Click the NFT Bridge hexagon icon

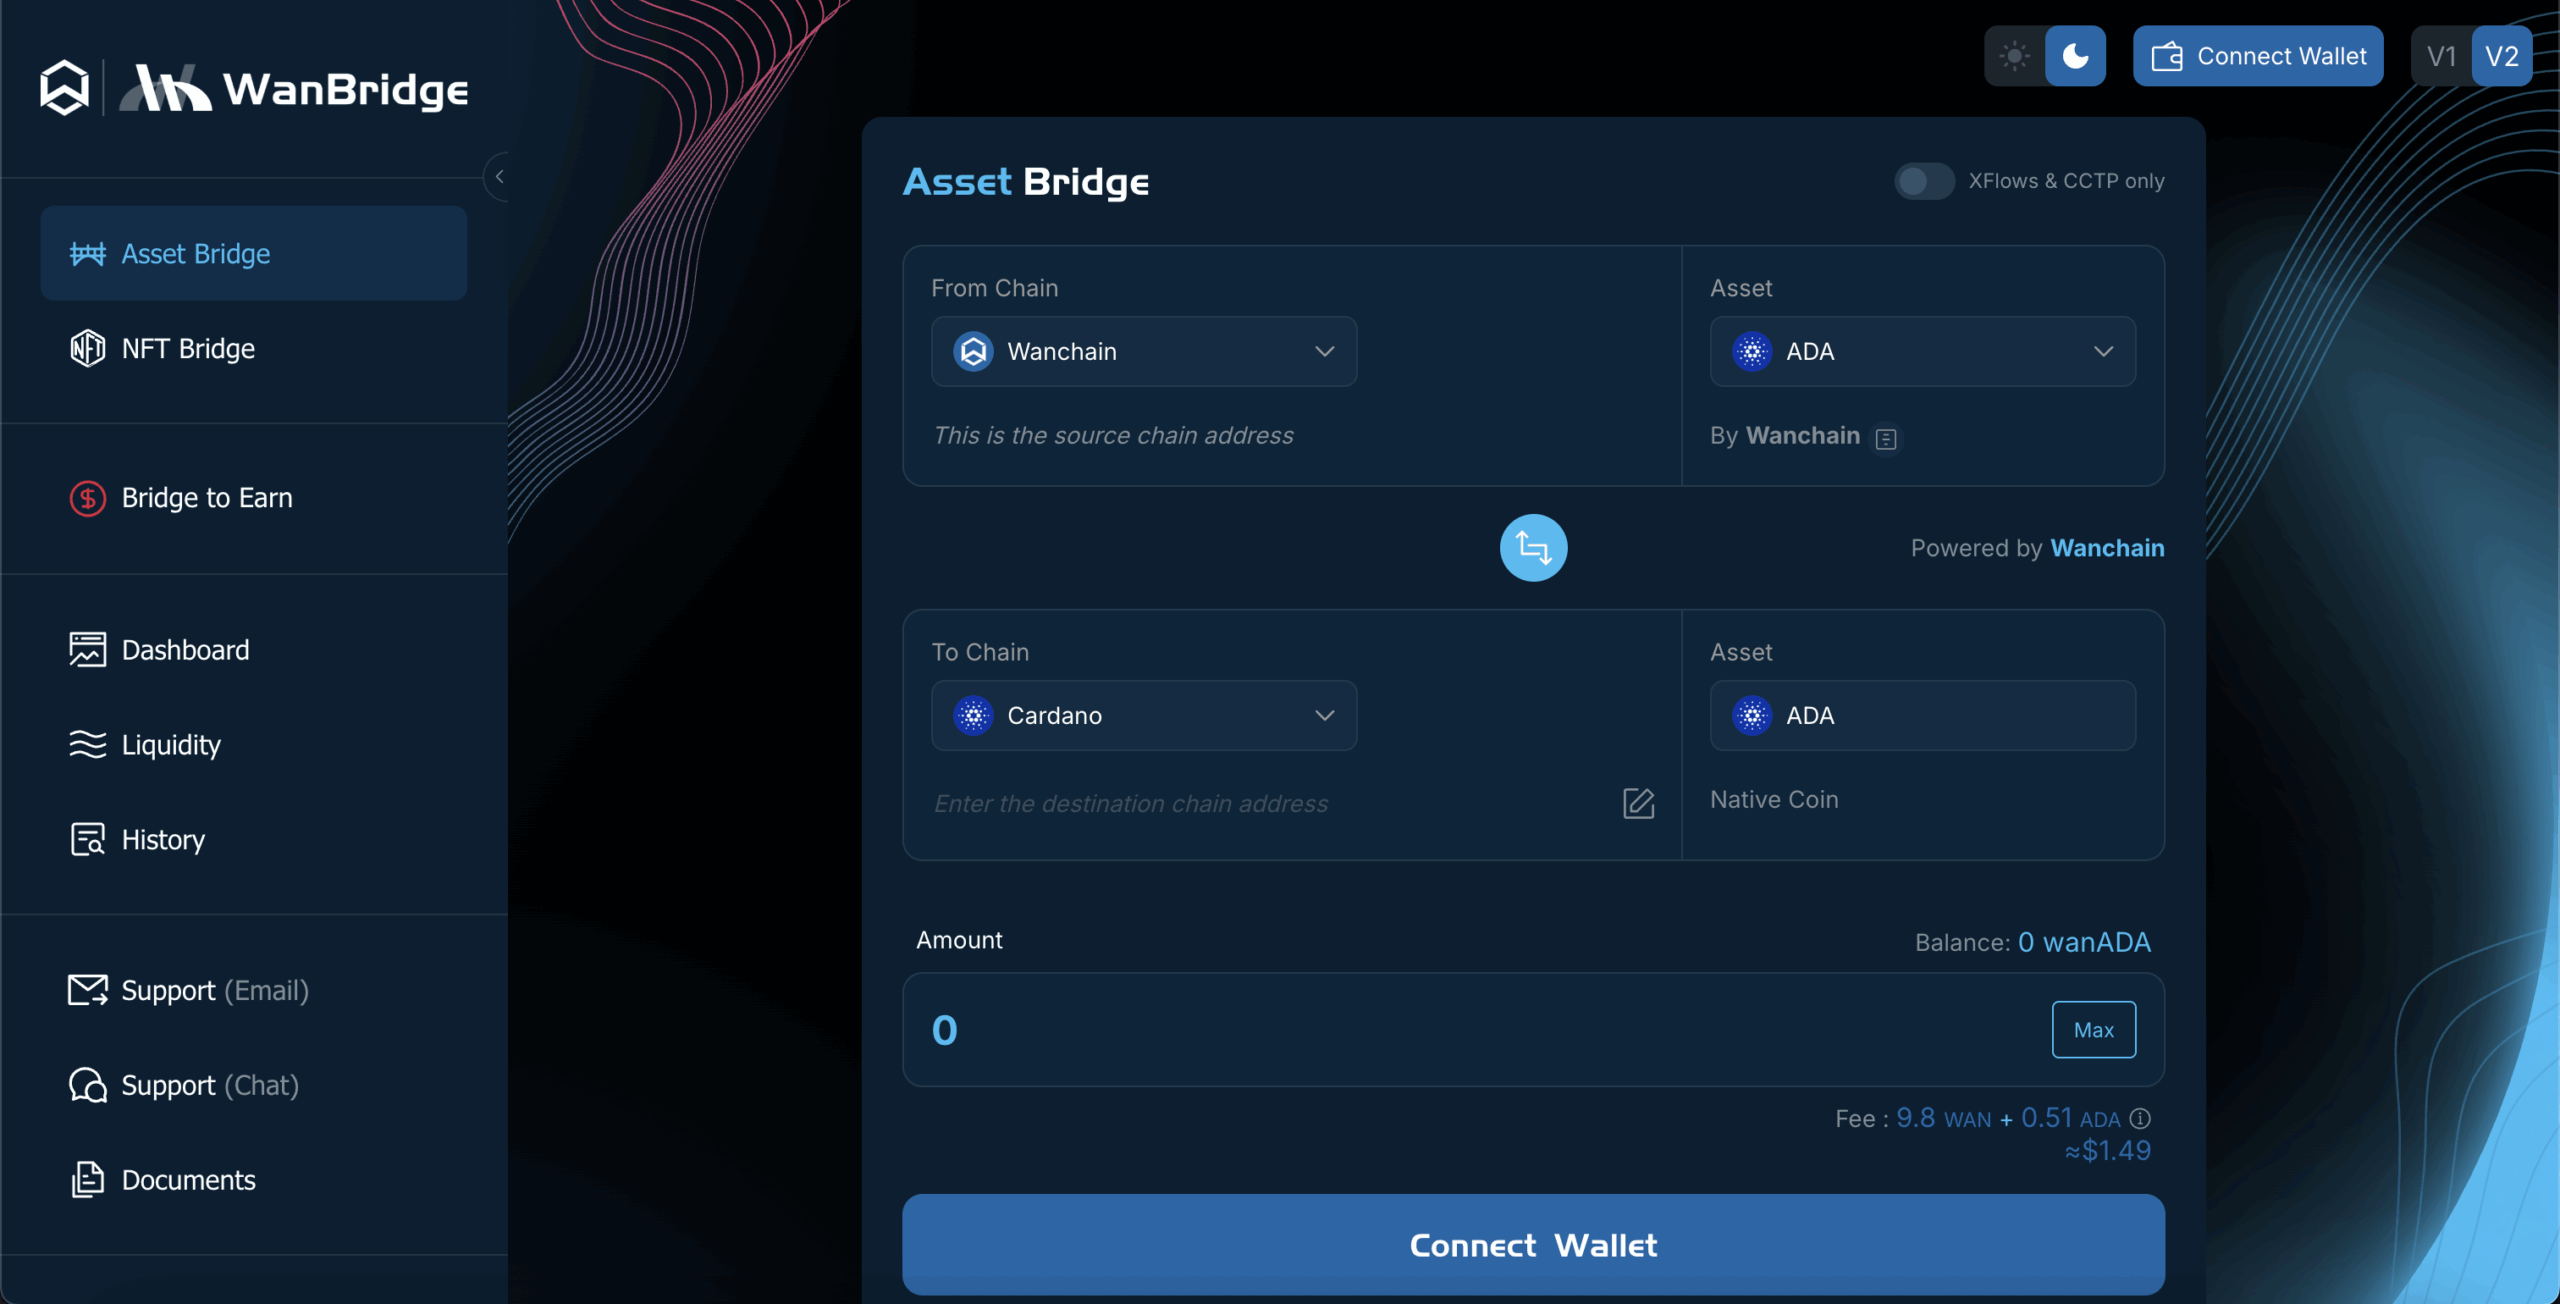pos(87,348)
